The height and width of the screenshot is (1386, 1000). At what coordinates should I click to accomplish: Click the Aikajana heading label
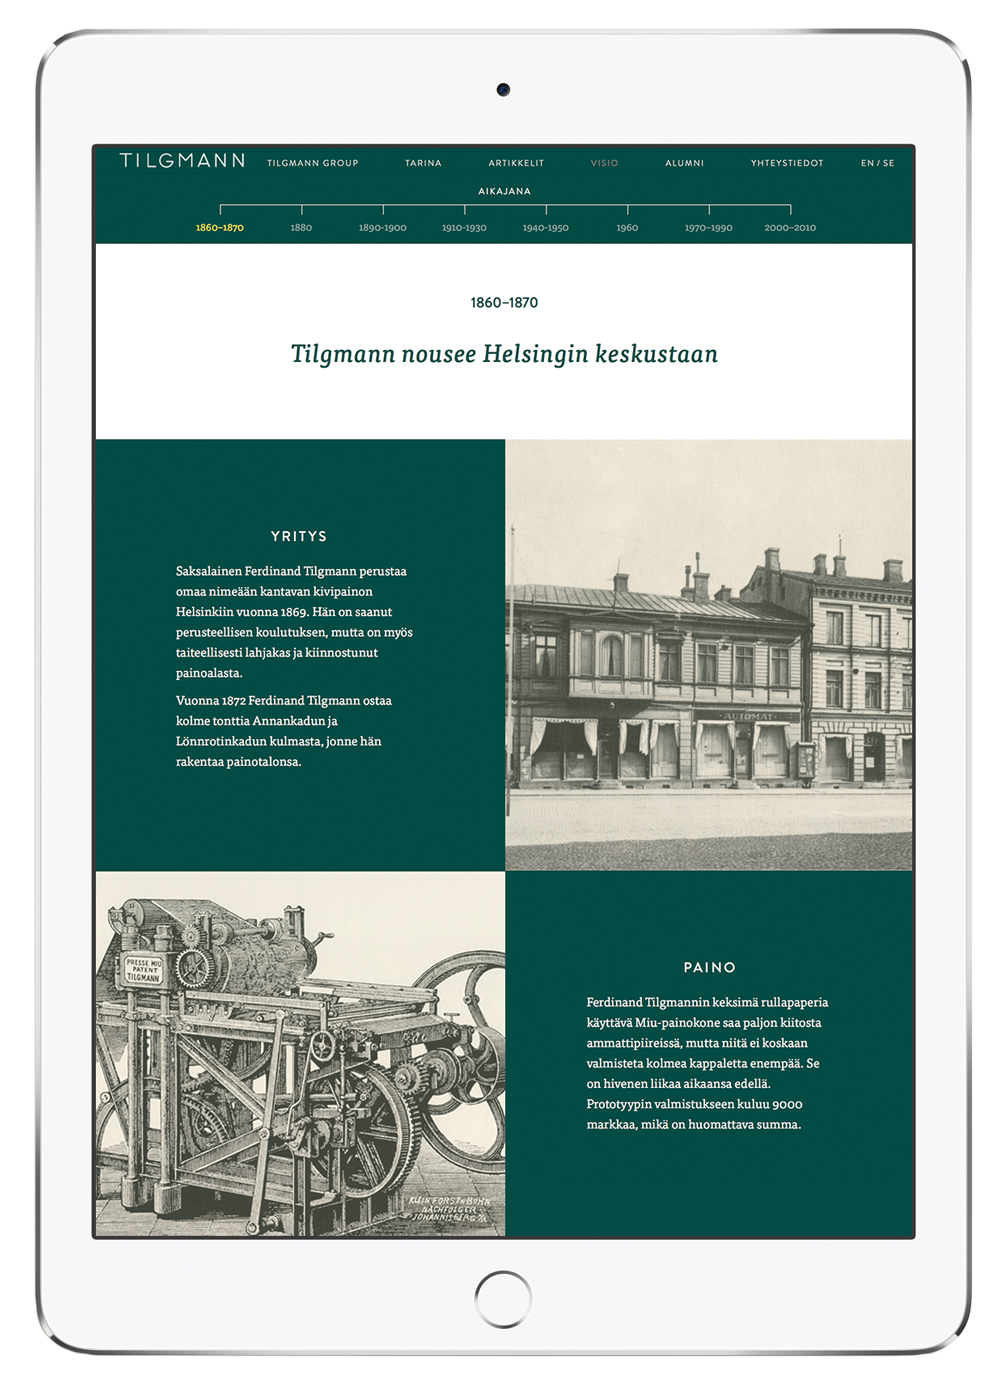click(504, 191)
